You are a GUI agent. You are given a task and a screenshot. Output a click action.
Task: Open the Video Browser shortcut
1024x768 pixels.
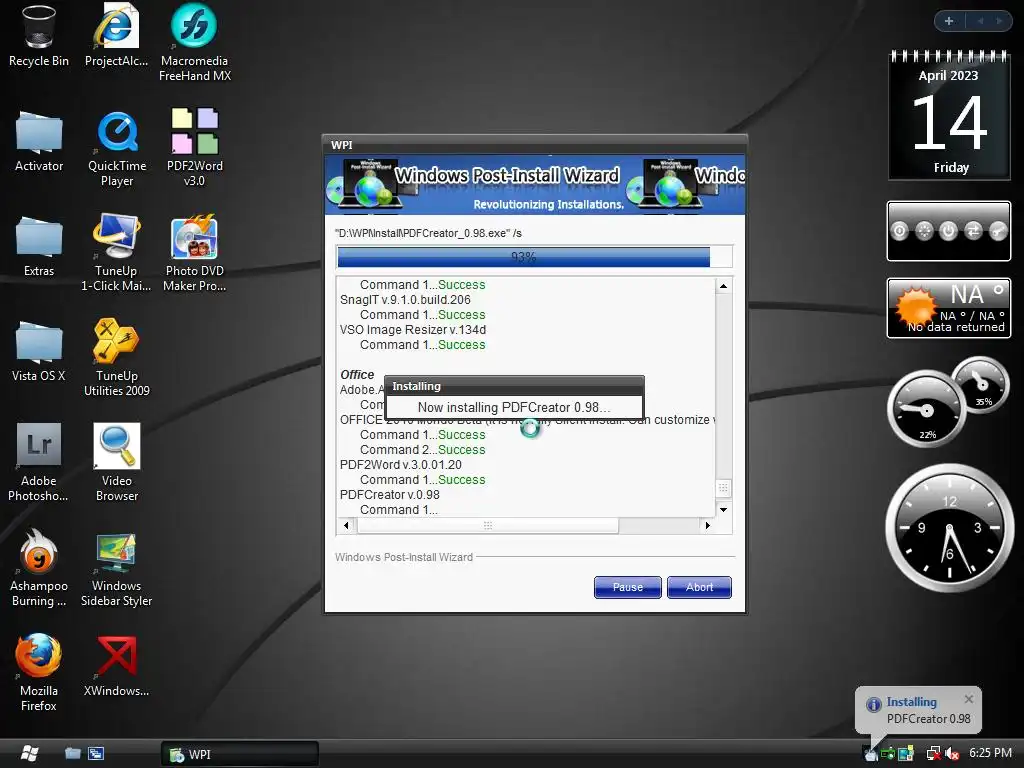(x=116, y=463)
